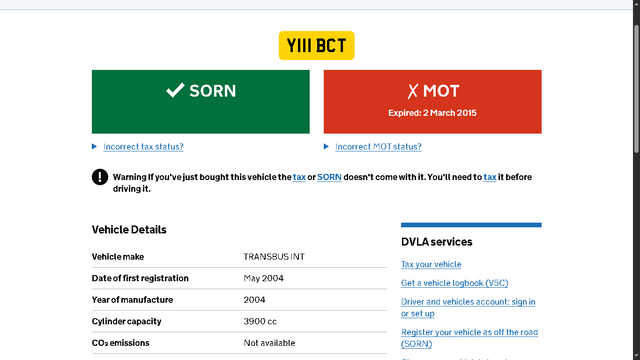
Task: Click the red MOT expired panel
Action: (432, 102)
